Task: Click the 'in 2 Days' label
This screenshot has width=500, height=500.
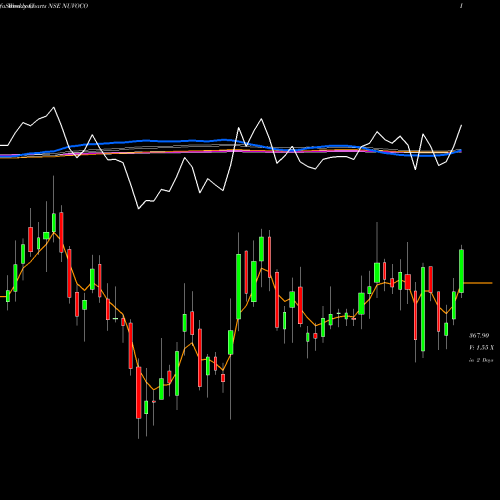Action: 481,360
